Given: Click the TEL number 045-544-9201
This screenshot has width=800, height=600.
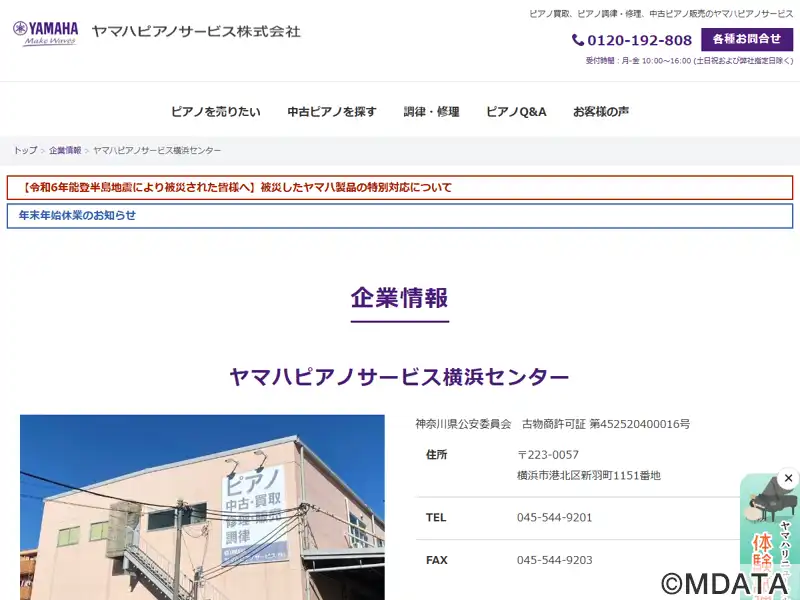Looking at the screenshot, I should pyautogui.click(x=555, y=517).
